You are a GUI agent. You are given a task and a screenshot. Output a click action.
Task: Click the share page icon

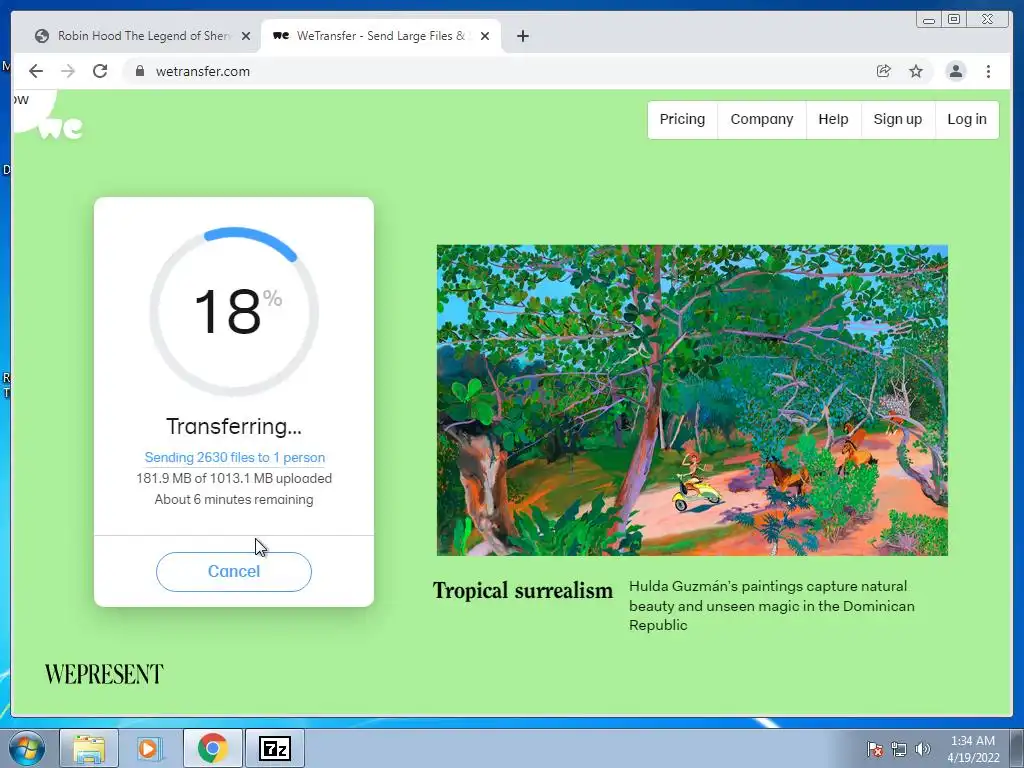(x=883, y=71)
